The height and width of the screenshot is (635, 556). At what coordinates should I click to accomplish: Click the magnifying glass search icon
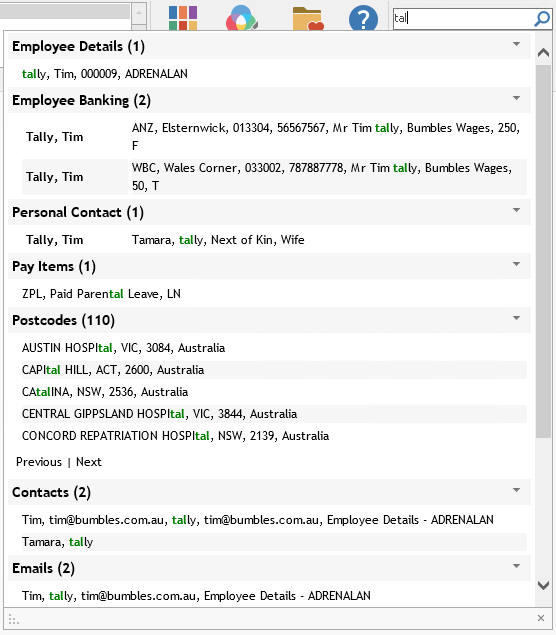click(542, 19)
